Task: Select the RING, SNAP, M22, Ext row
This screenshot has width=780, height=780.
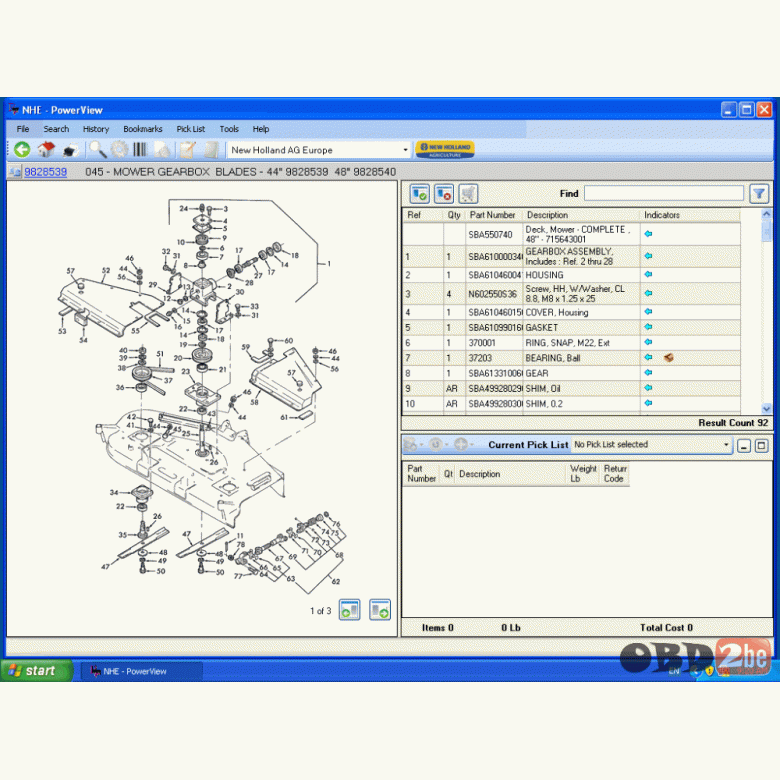Action: pos(571,343)
